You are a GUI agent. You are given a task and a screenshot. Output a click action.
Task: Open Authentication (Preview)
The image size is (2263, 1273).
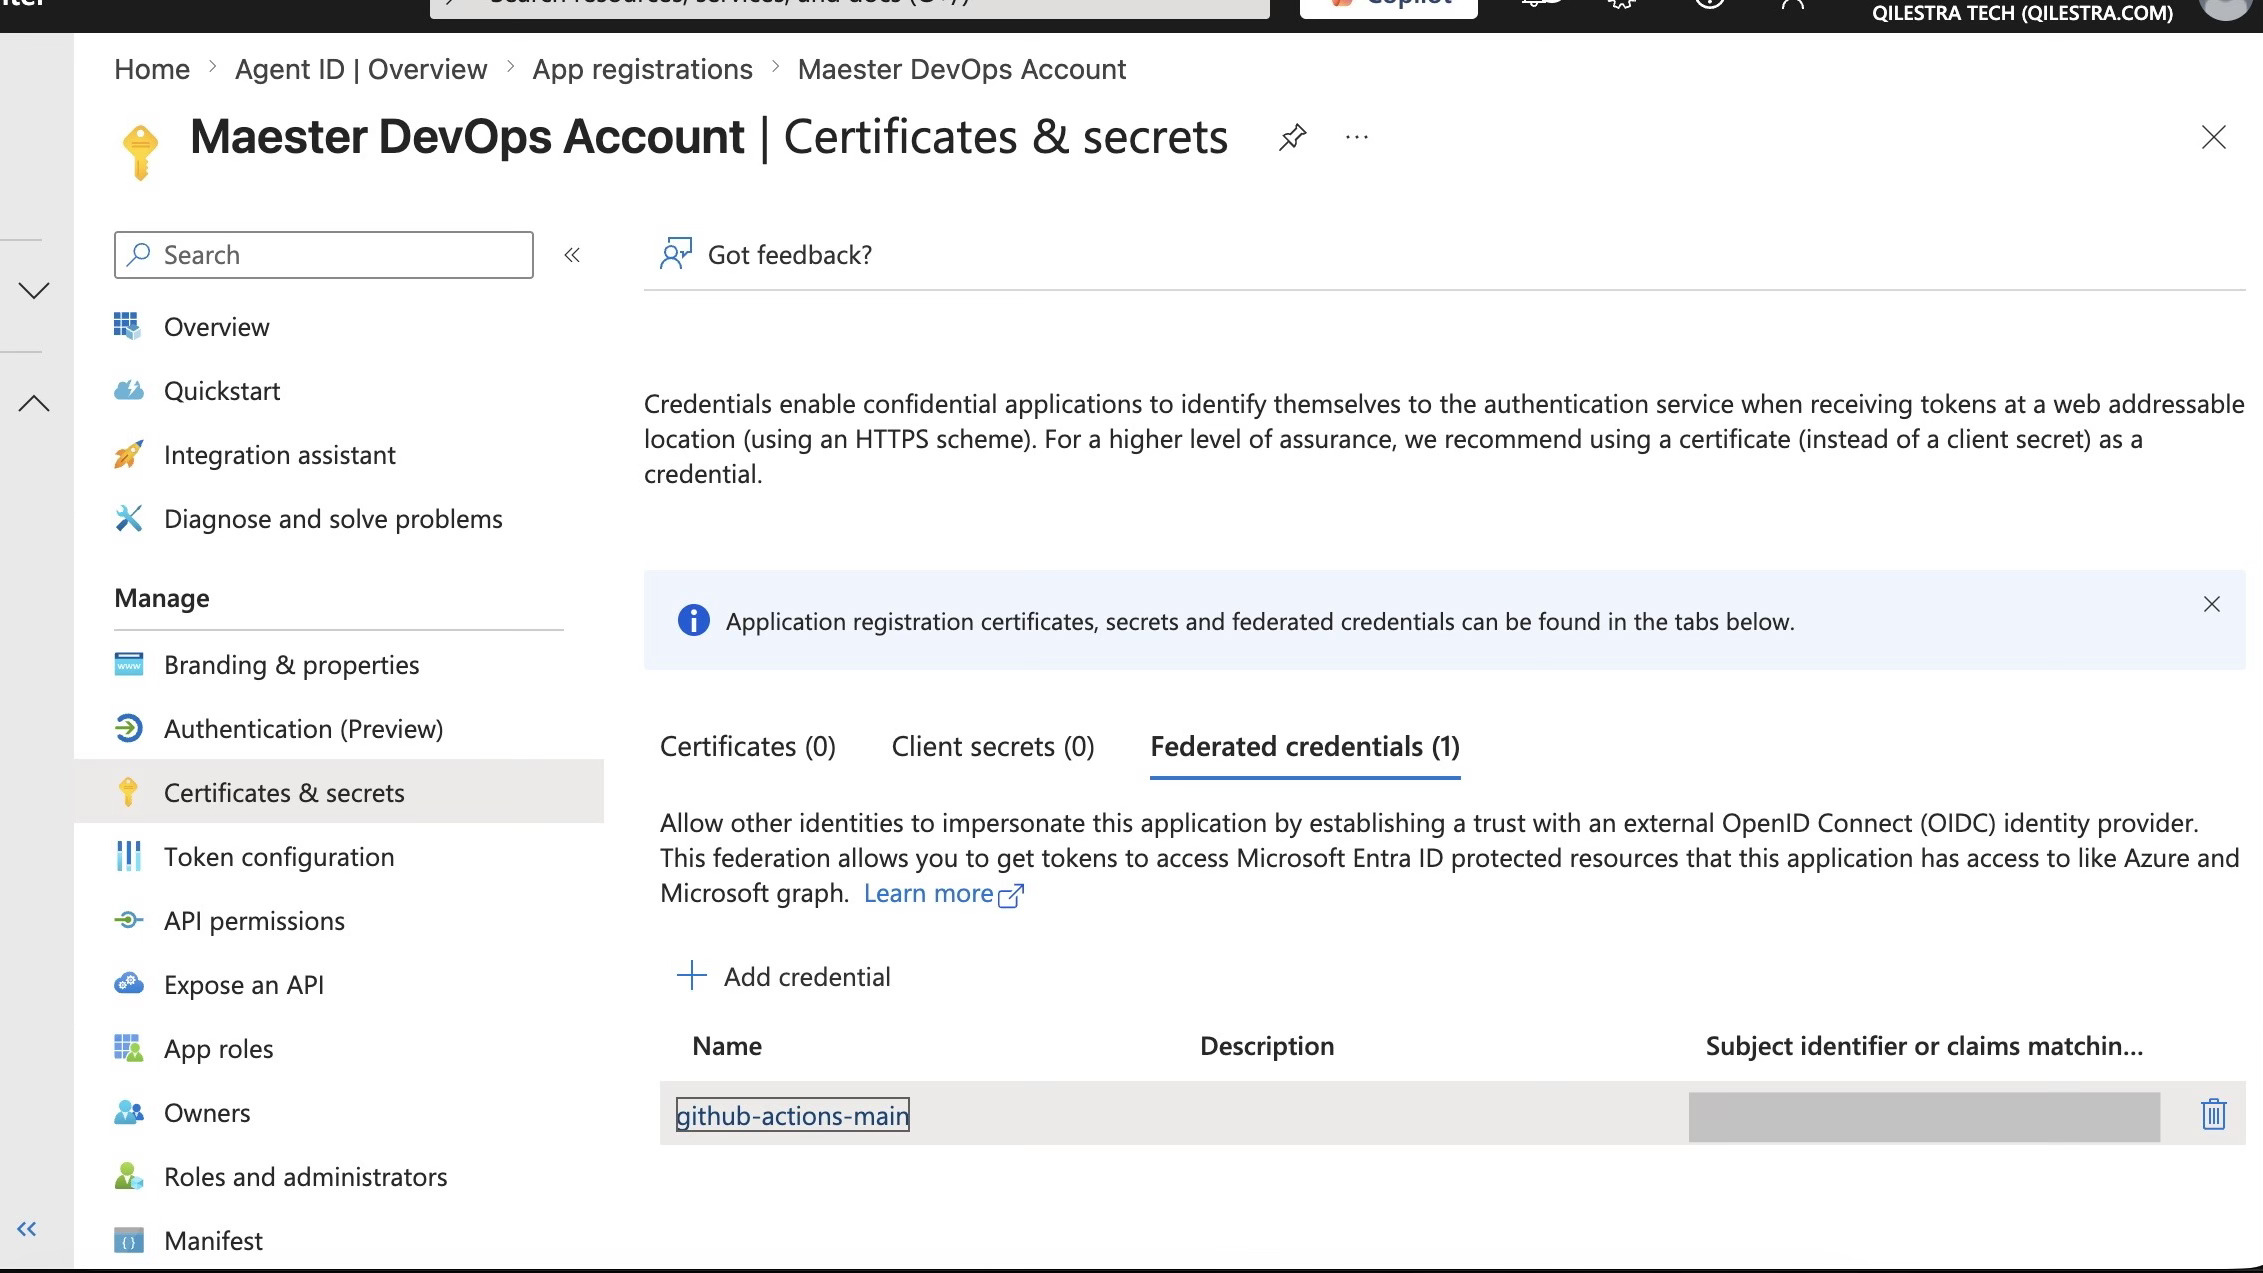coord(303,729)
